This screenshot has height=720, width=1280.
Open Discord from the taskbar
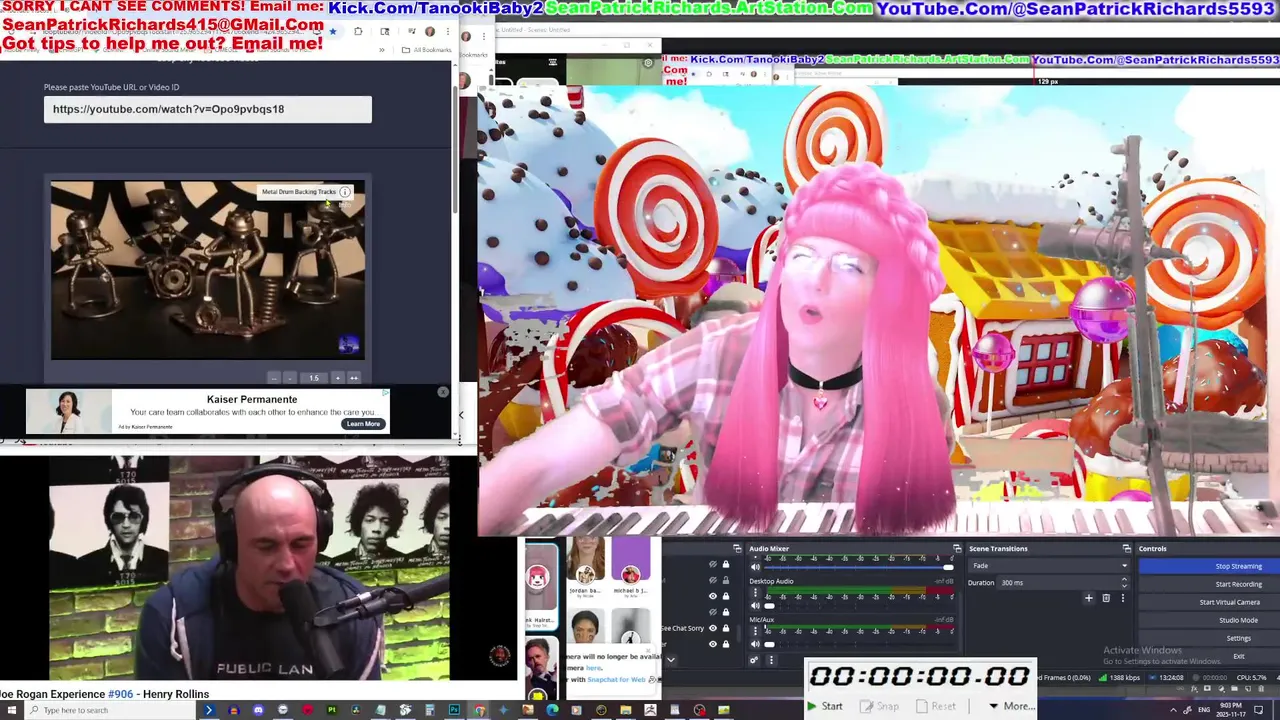click(258, 710)
